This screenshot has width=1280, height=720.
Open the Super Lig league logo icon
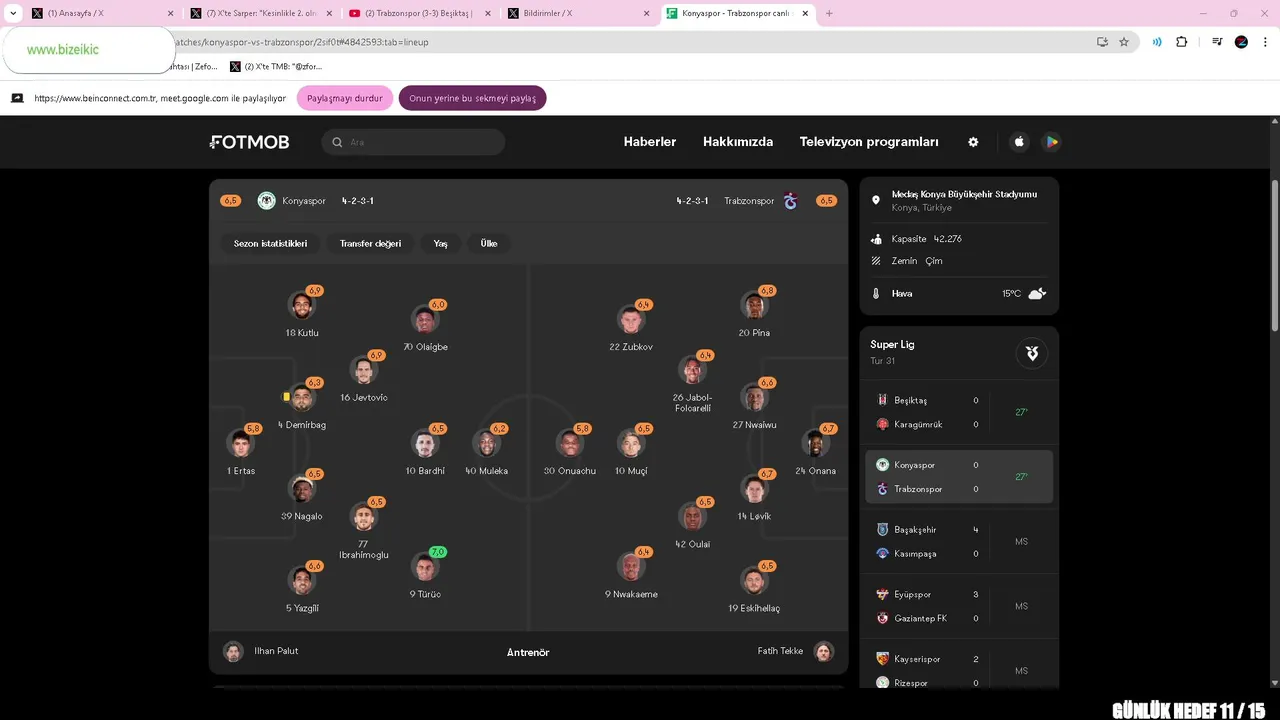pyautogui.click(x=1032, y=353)
